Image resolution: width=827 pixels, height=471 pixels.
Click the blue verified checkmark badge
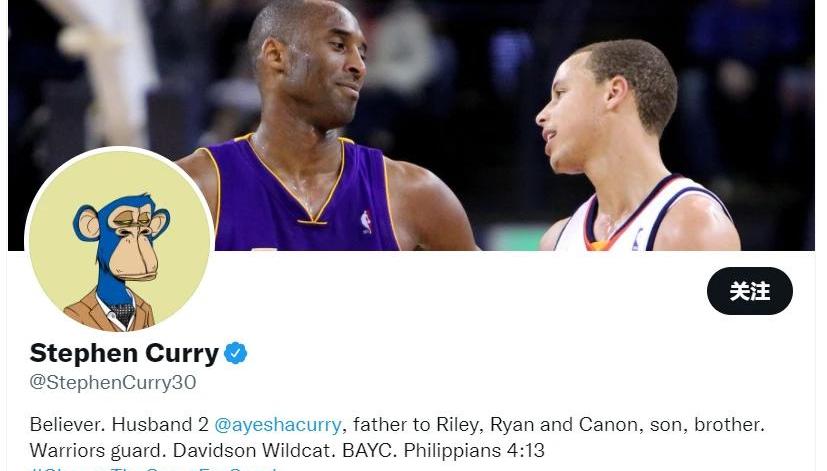[x=236, y=353]
